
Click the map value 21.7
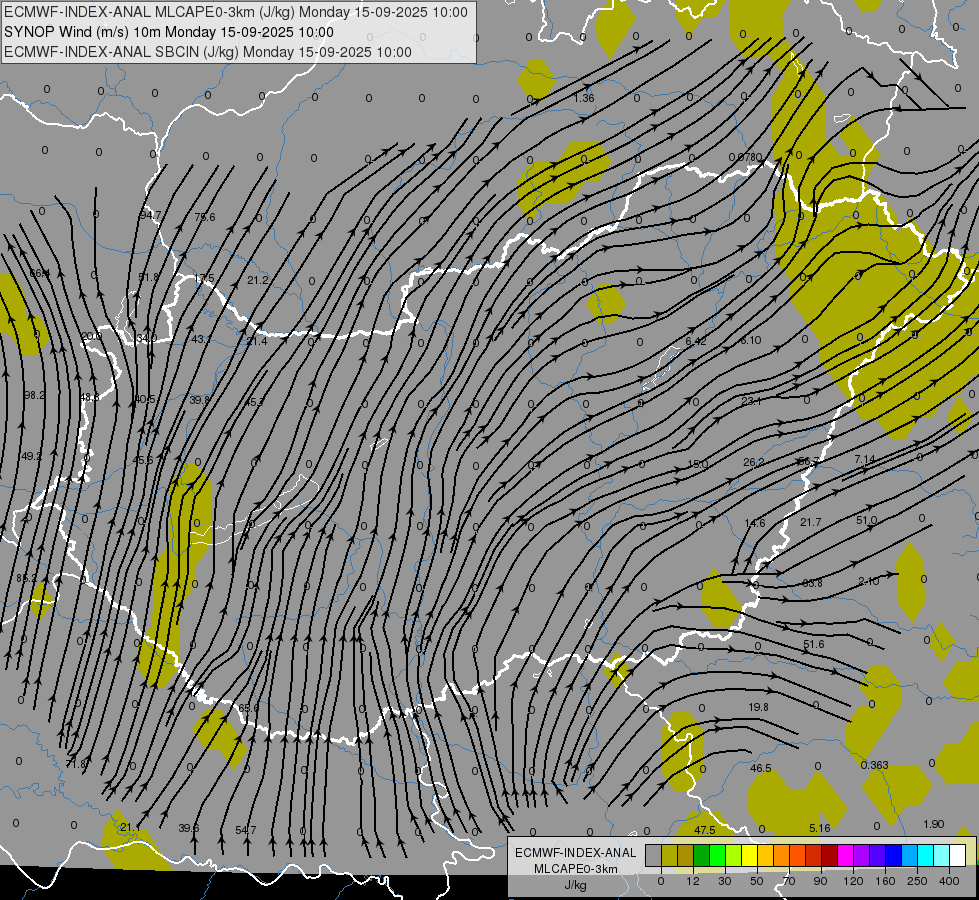810,522
